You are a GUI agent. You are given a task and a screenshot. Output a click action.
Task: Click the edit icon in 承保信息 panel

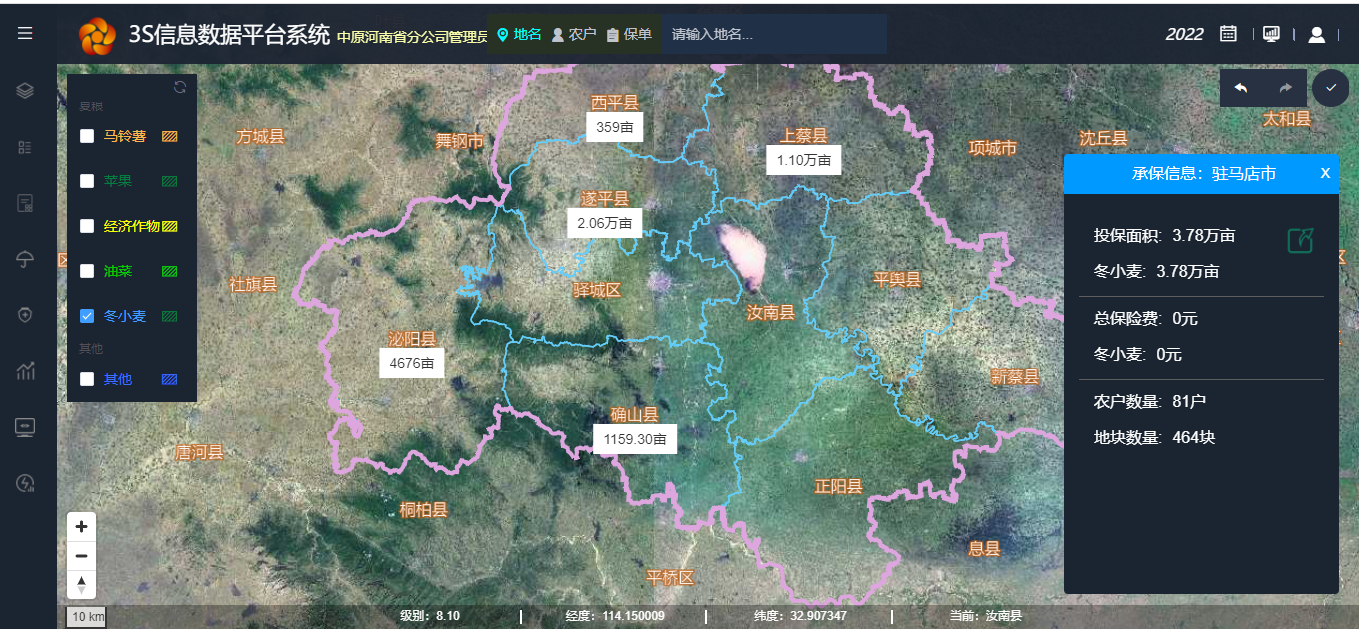1299,240
